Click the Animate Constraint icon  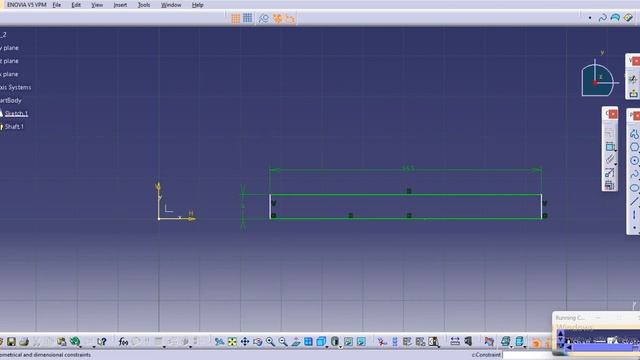[609, 173]
